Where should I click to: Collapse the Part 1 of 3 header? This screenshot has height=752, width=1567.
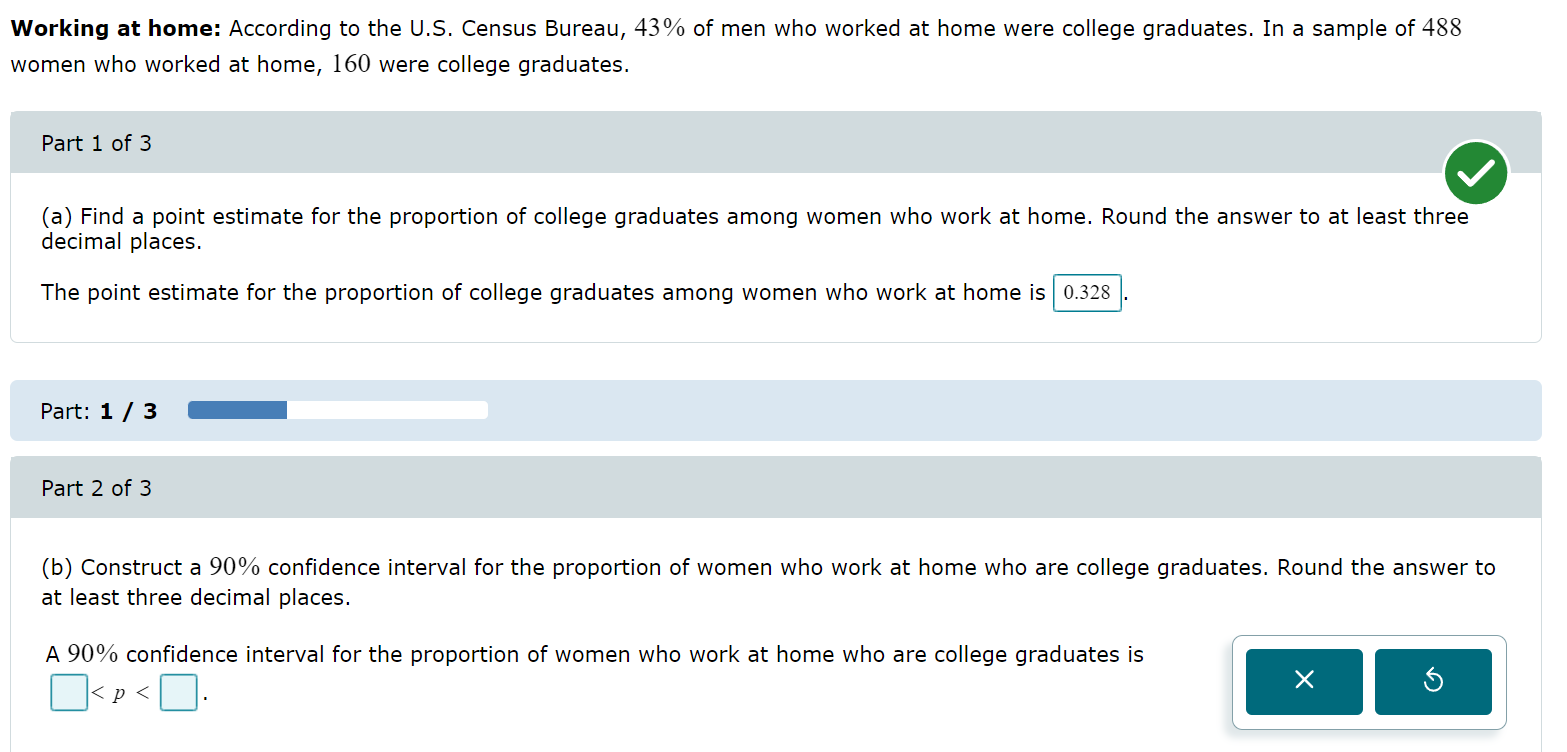[97, 143]
